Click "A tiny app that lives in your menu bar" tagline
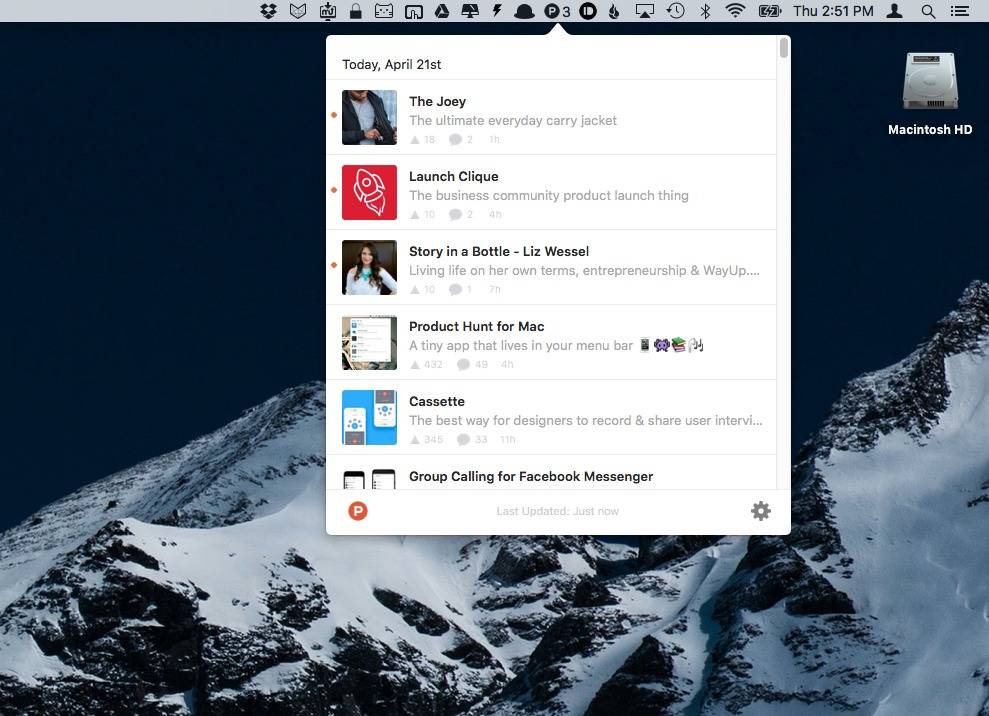 tap(521, 346)
